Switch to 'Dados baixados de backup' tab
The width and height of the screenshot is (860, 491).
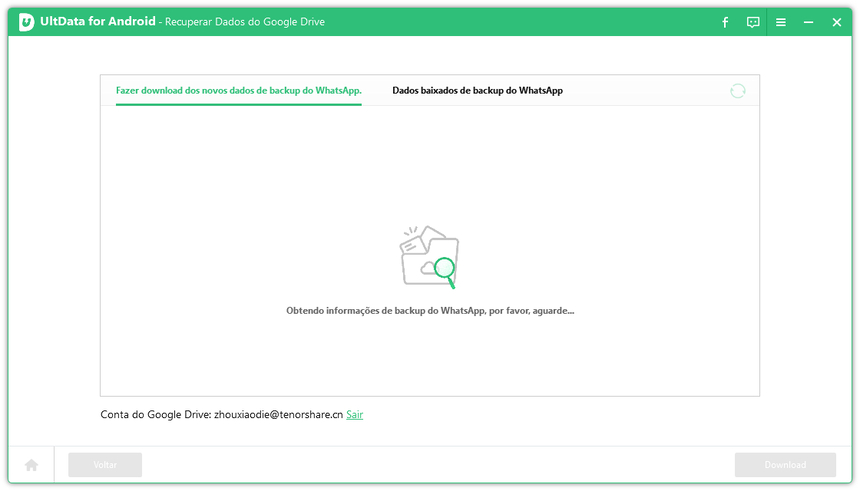click(x=477, y=90)
